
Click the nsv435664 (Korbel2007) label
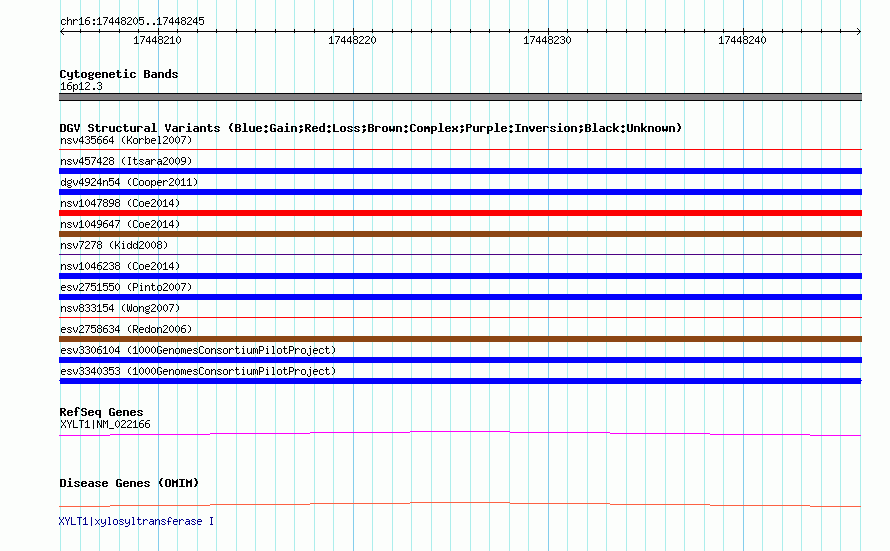(x=126, y=140)
